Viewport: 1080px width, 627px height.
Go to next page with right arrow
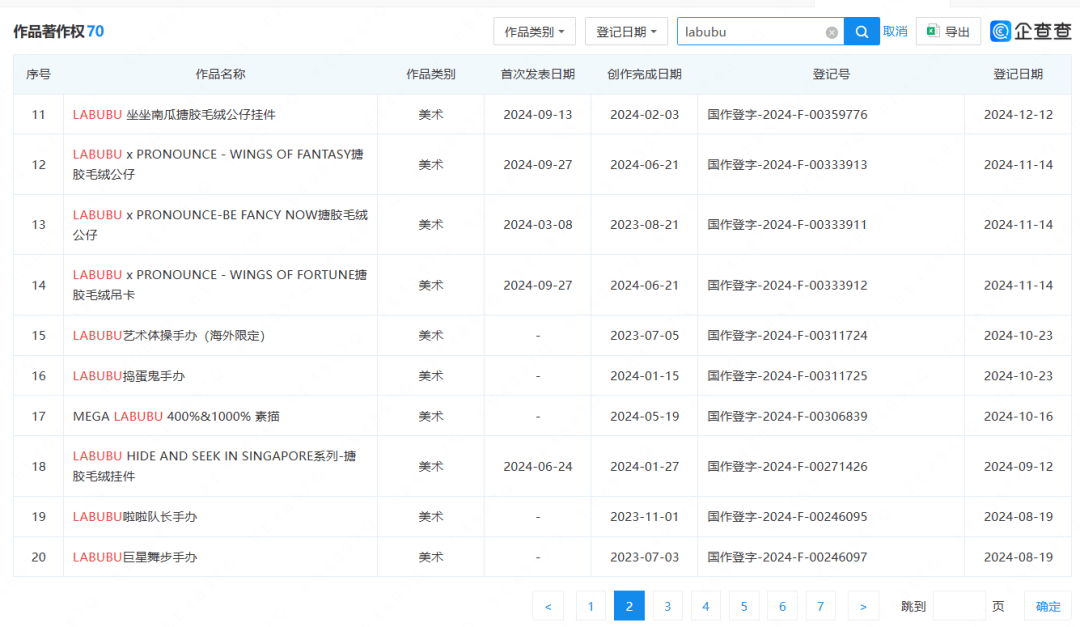862,606
